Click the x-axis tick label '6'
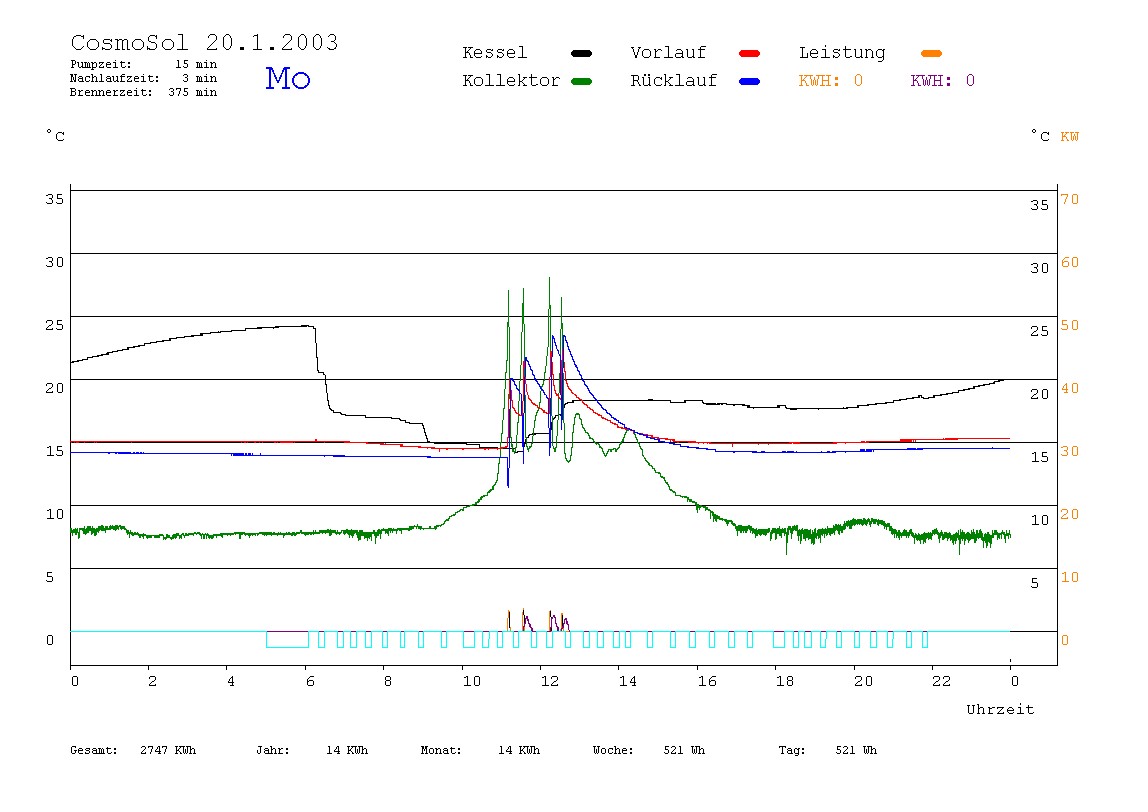Screen dimensions: 1148x812 tap(310, 682)
